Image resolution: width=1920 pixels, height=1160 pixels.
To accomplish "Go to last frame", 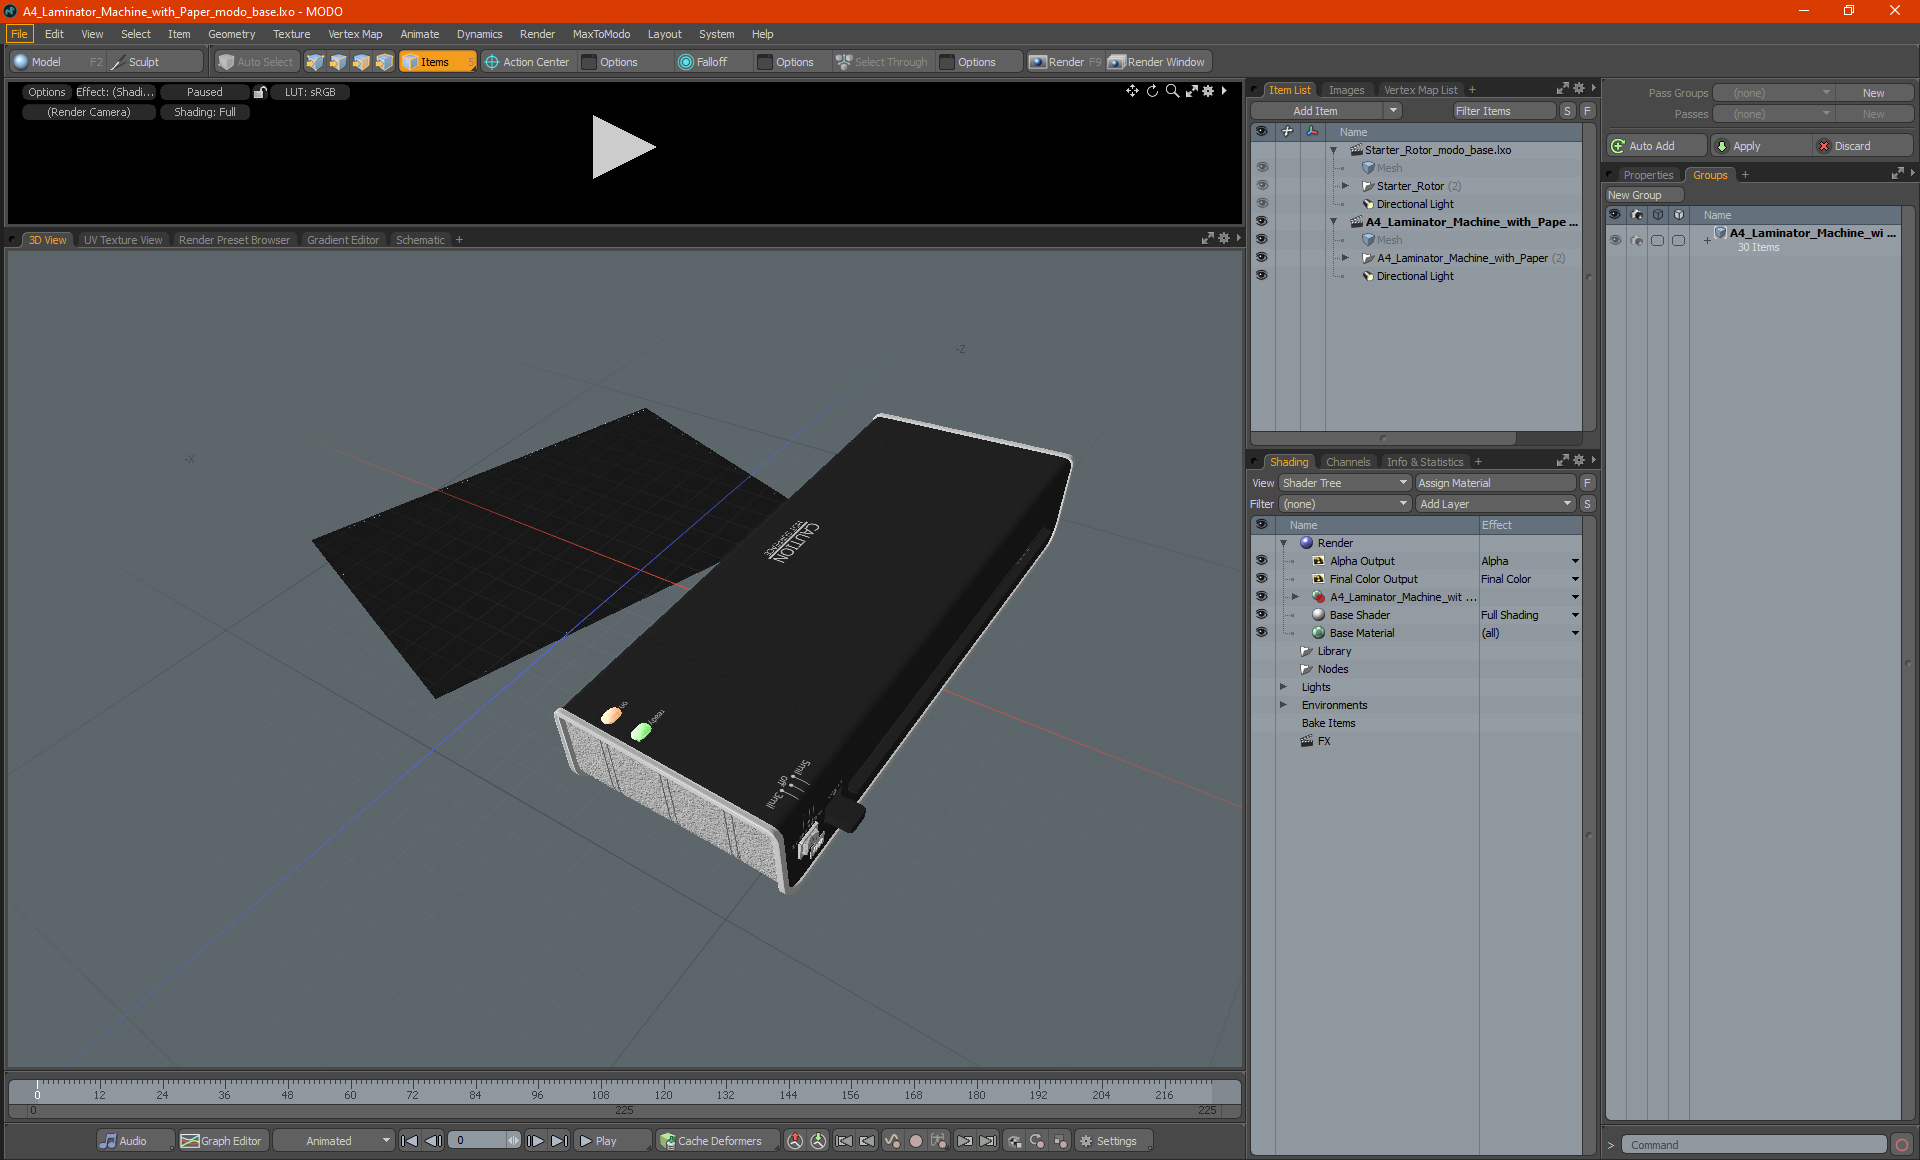I will point(560,1141).
